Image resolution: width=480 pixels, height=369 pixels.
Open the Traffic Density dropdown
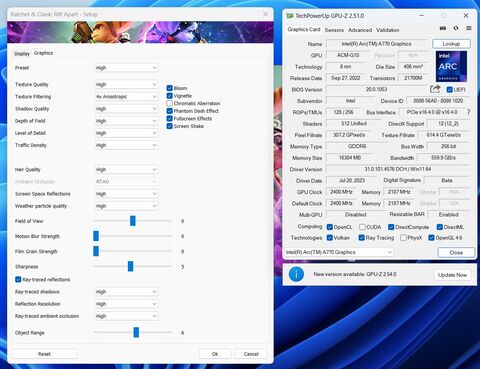pyautogui.click(x=126, y=145)
